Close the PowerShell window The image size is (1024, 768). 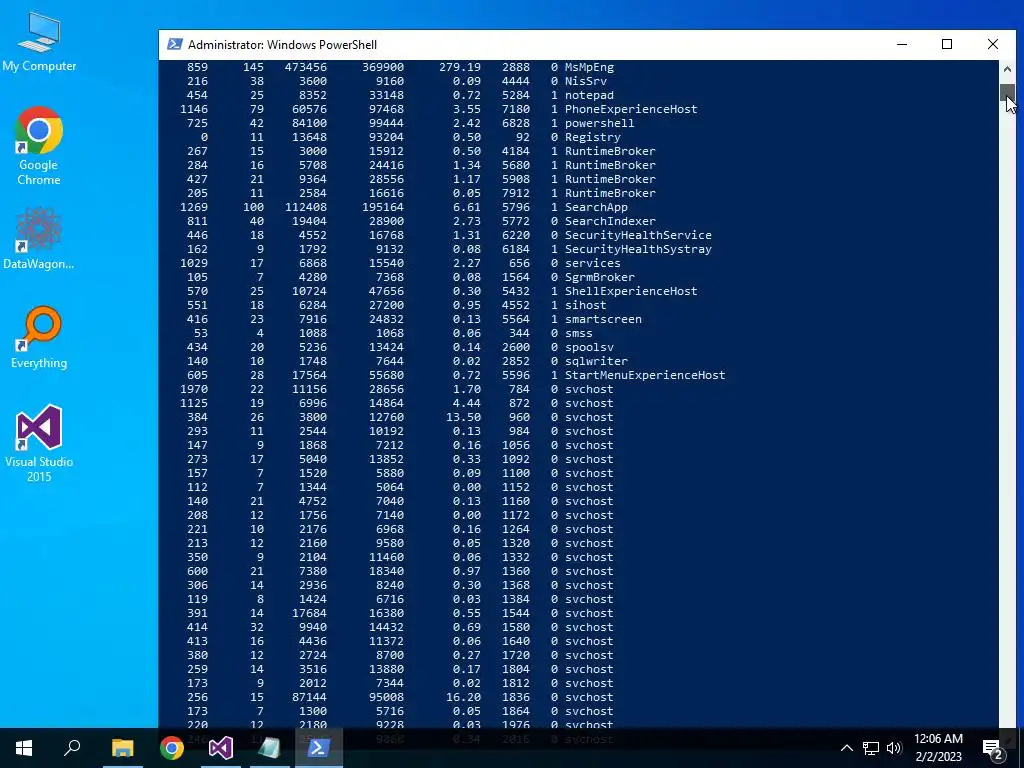click(993, 44)
